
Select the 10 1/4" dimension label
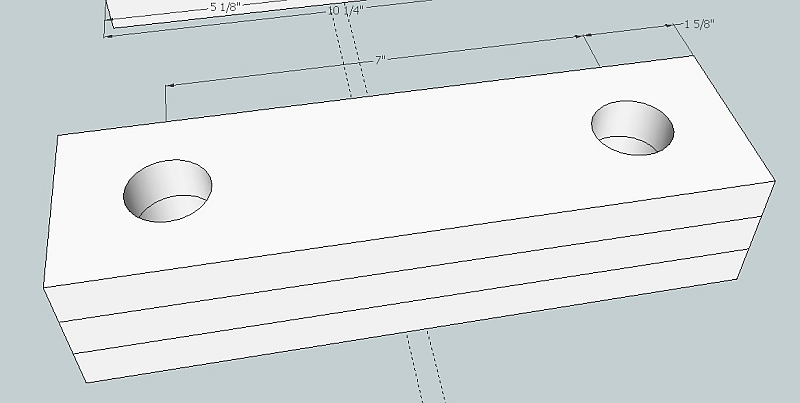346,11
